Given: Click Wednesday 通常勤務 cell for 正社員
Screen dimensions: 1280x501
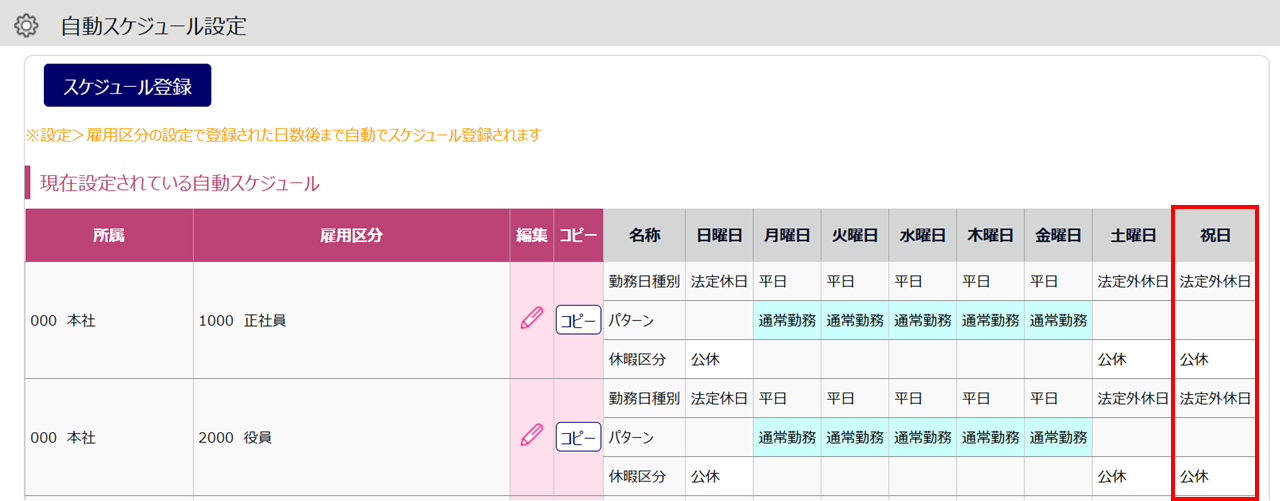Looking at the screenshot, I should [923, 320].
